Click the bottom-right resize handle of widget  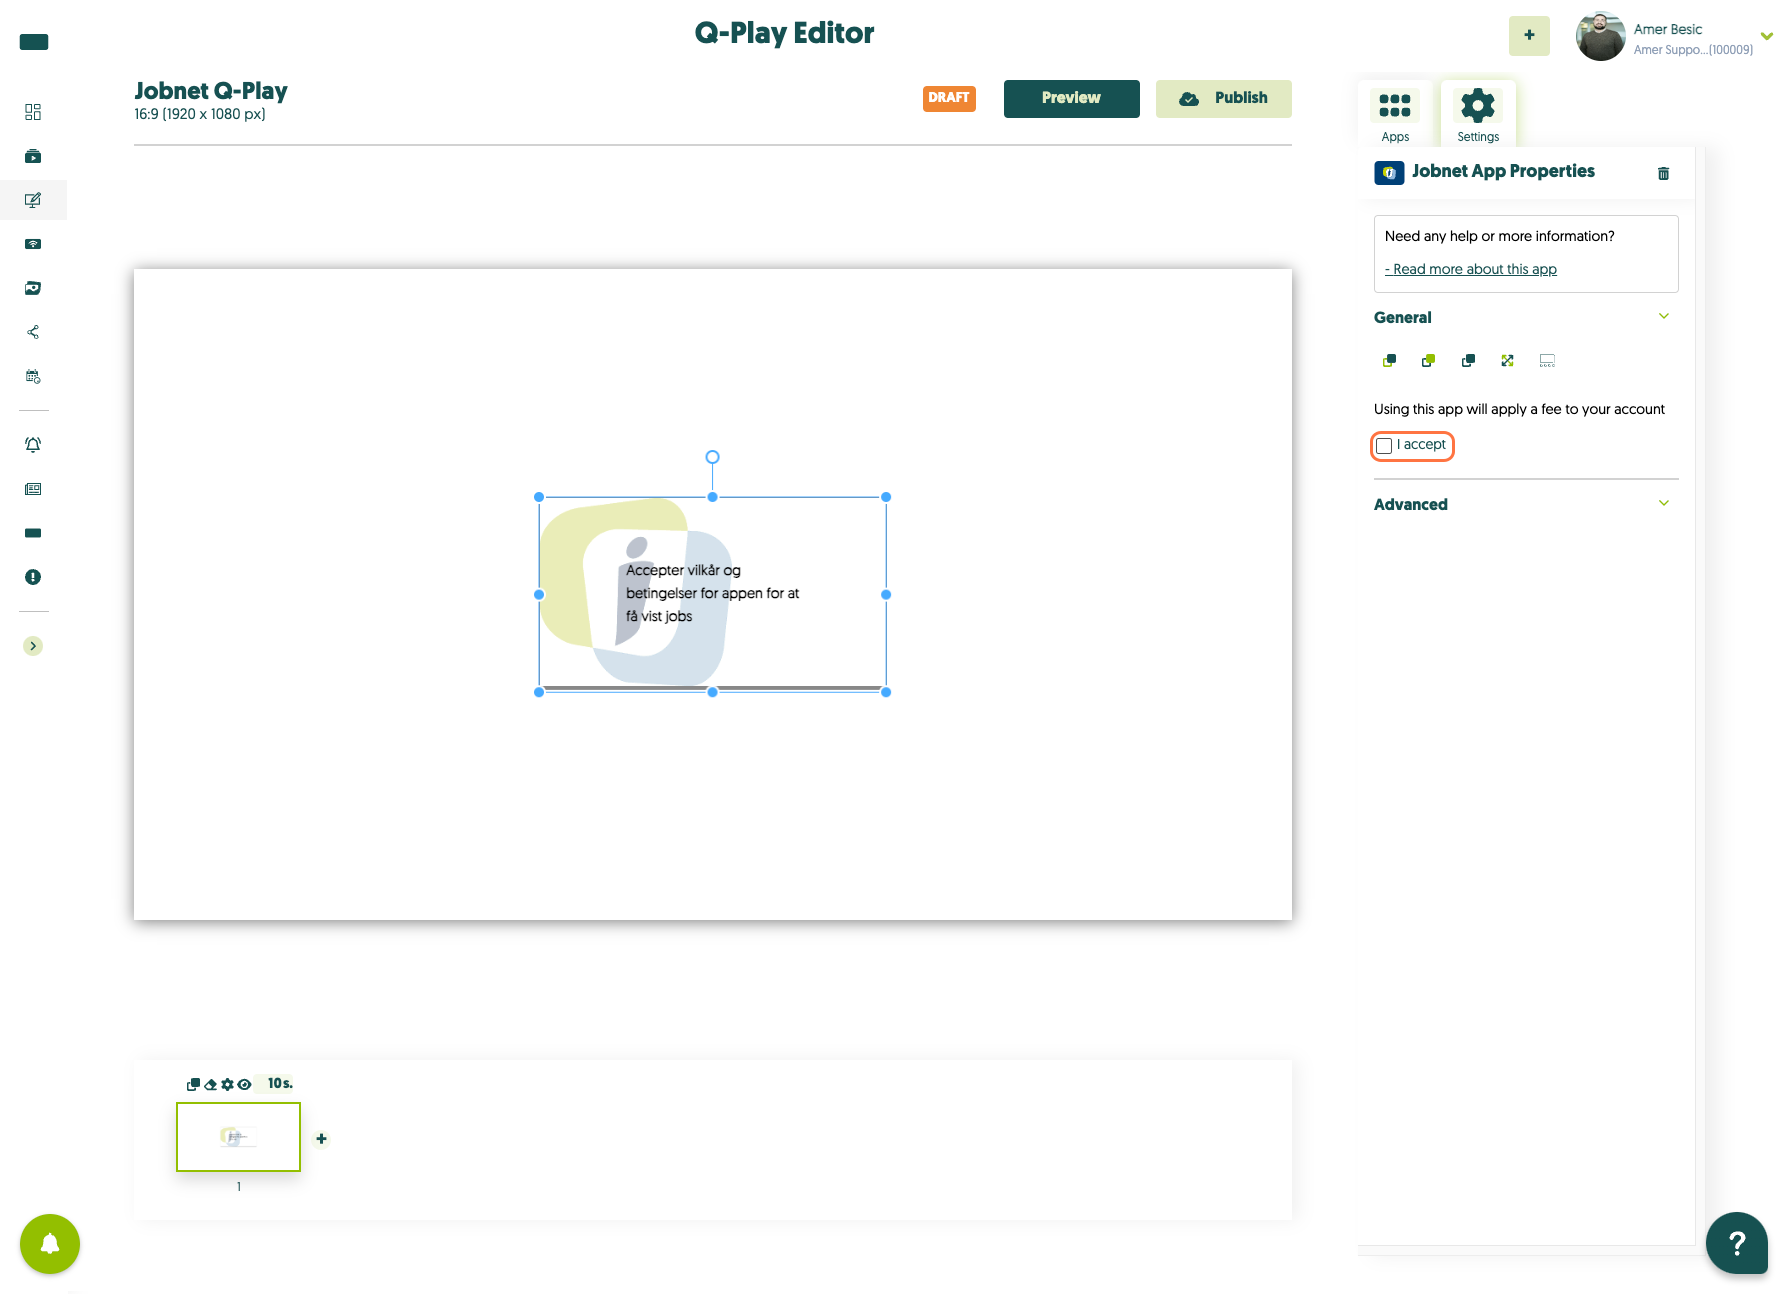coord(886,692)
